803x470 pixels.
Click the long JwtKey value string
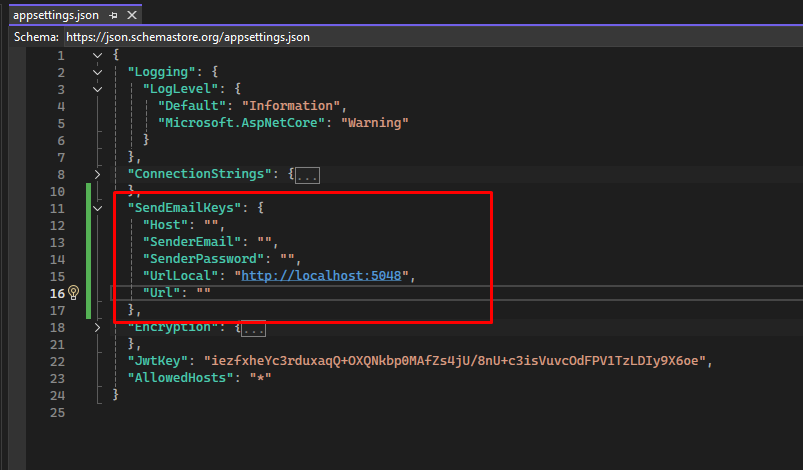455,360
